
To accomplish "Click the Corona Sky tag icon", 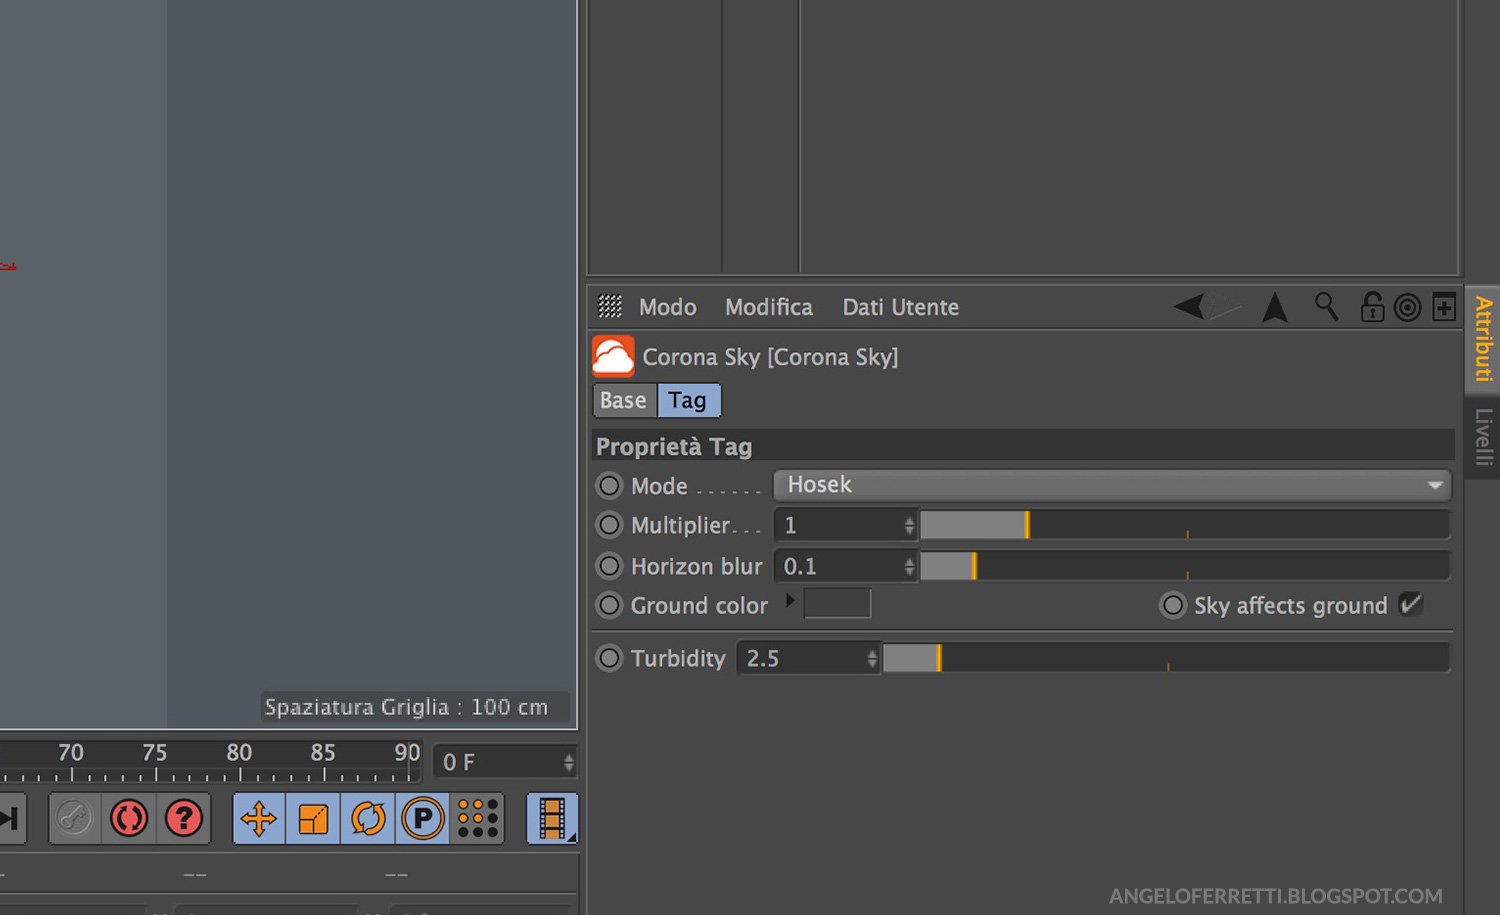I will click(x=613, y=356).
